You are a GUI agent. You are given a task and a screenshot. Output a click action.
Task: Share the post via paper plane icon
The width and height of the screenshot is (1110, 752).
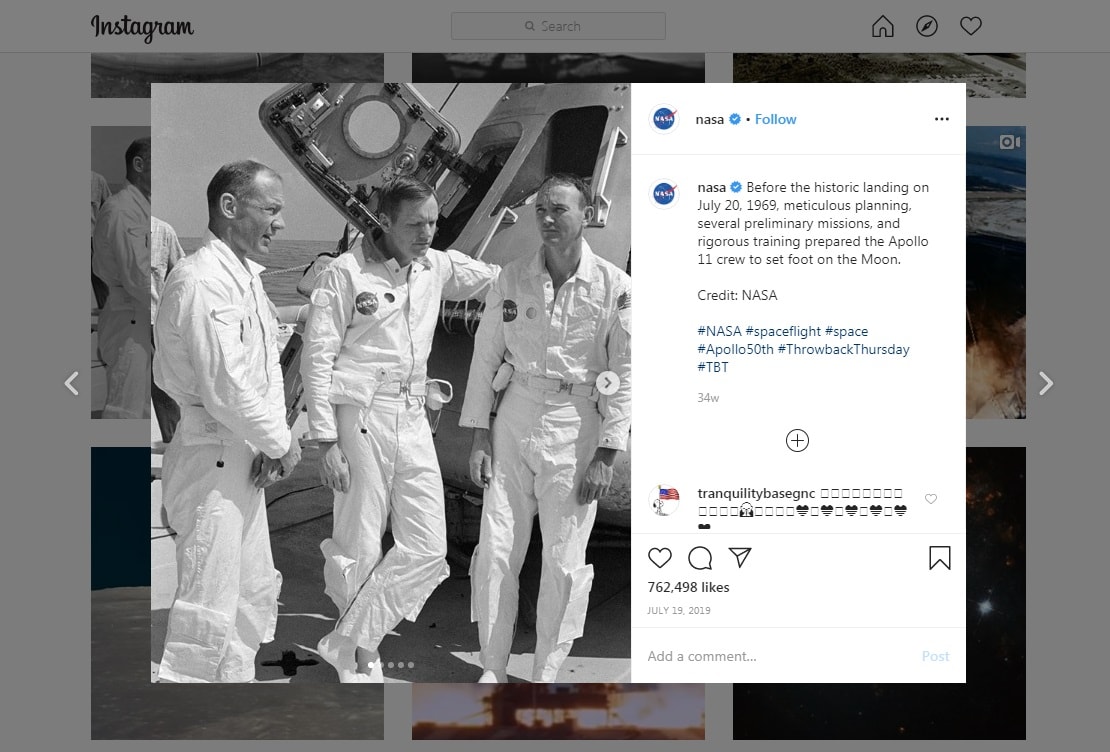point(740,558)
